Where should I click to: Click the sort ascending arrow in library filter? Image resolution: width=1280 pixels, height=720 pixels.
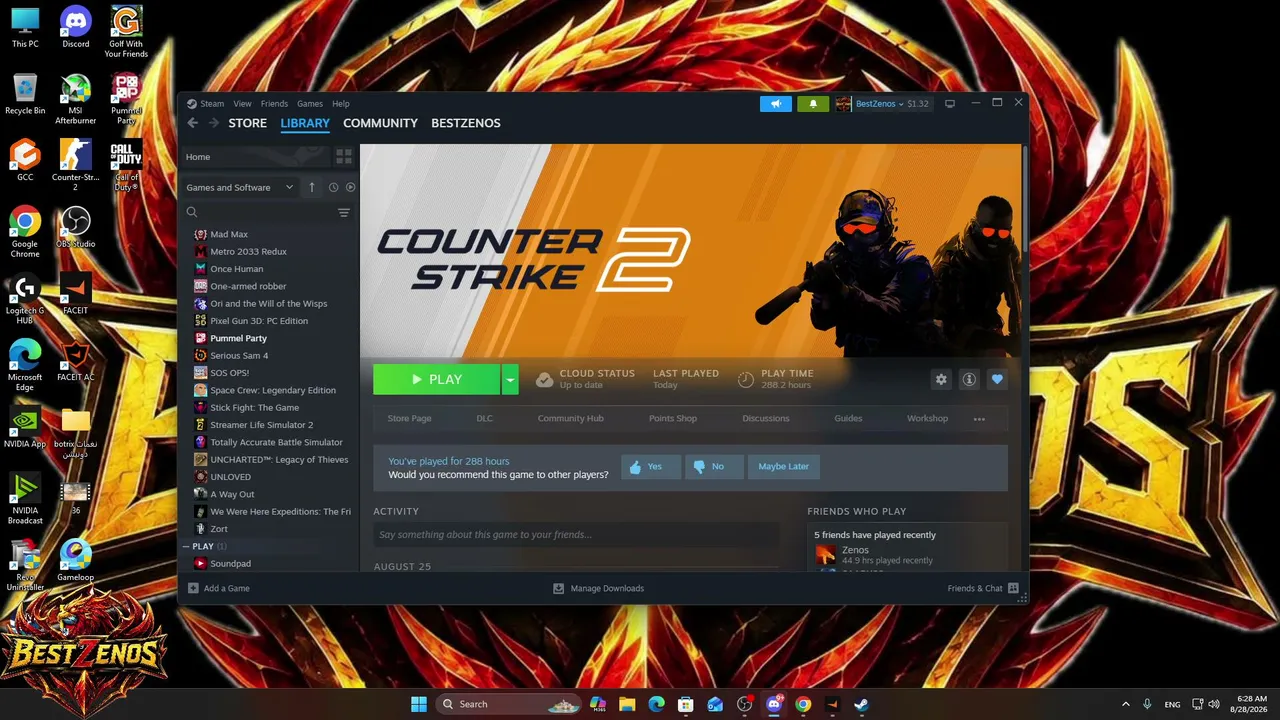click(x=312, y=187)
